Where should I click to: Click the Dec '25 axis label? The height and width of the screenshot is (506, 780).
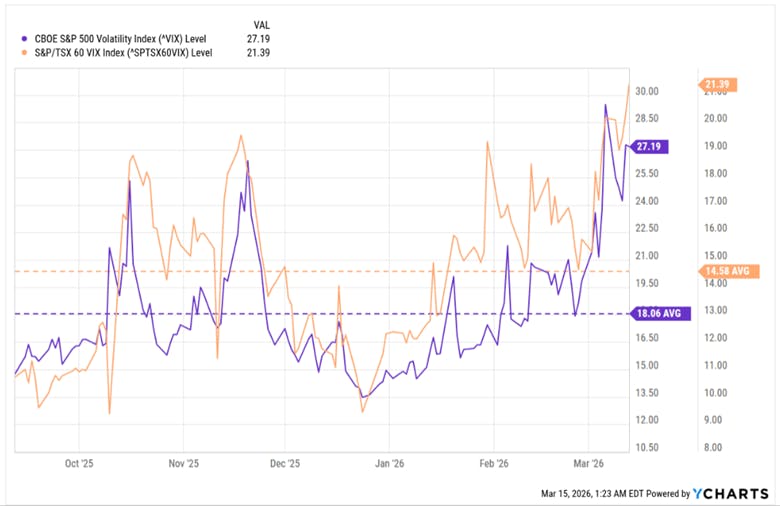(285, 463)
